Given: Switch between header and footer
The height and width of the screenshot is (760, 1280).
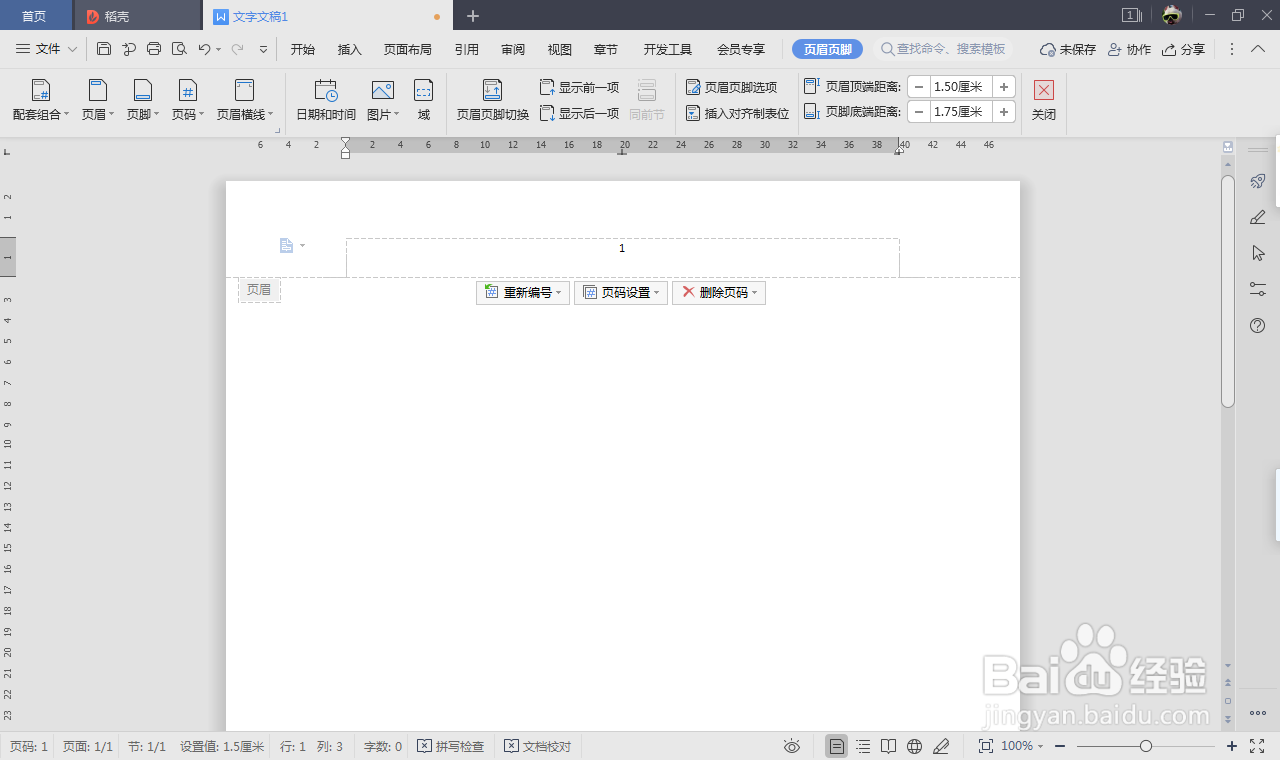Looking at the screenshot, I should (490, 100).
